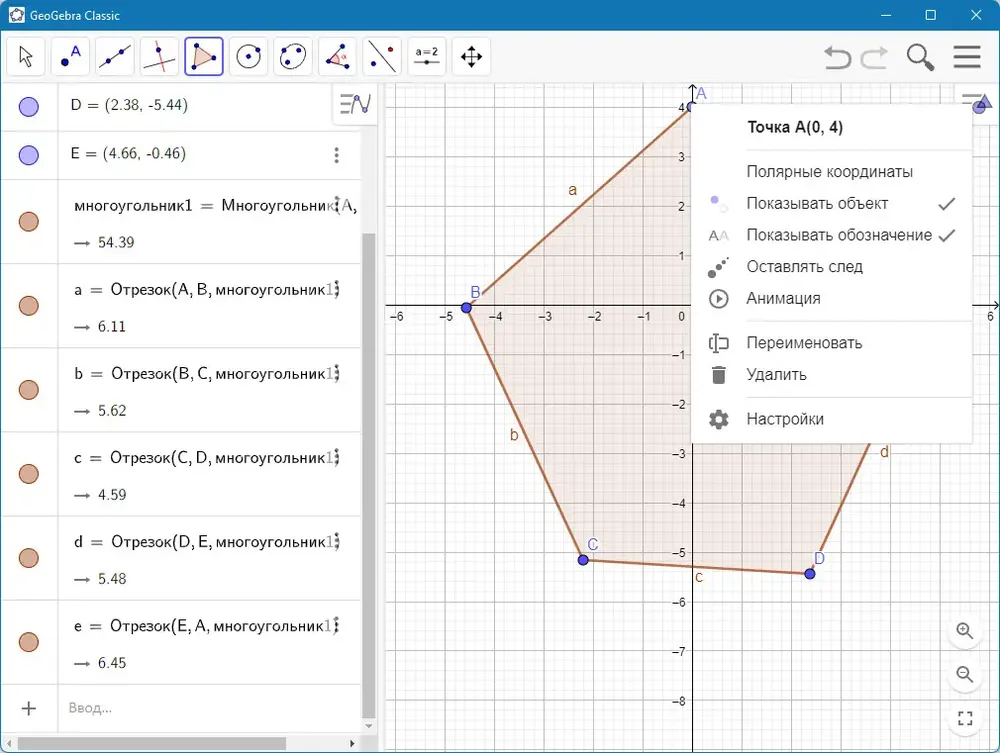Toggle visibility of segment b
The image size is (1000, 753).
click(29, 390)
